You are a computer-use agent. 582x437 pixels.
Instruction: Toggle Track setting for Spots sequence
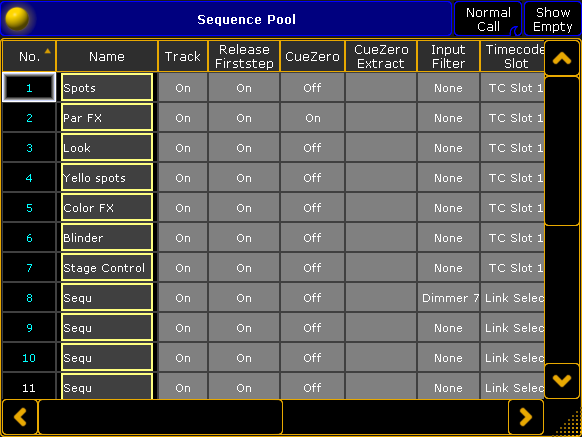183,88
